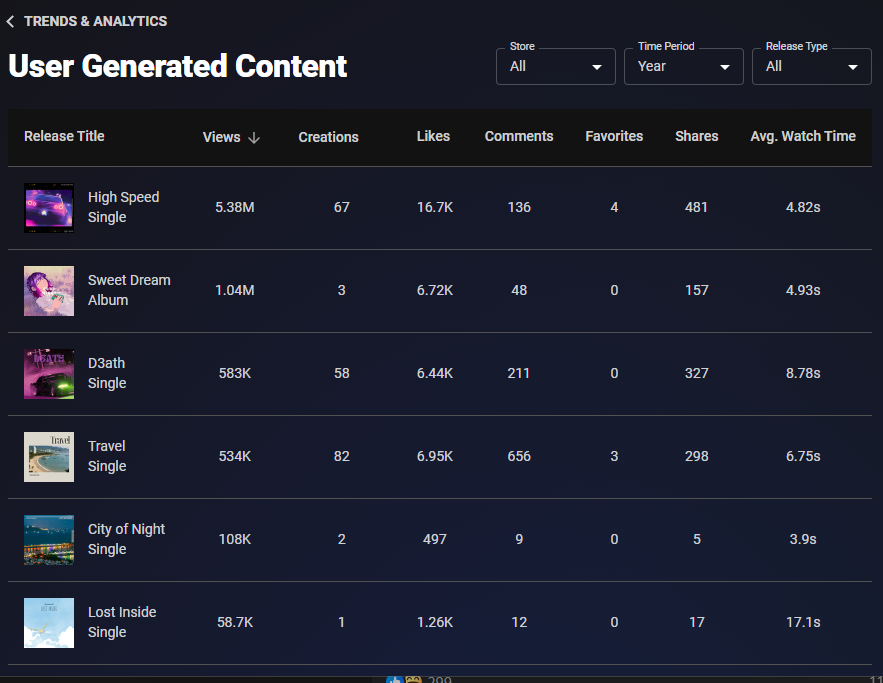Click the 157 shares value
Screen dimensions: 883x683
point(697,290)
